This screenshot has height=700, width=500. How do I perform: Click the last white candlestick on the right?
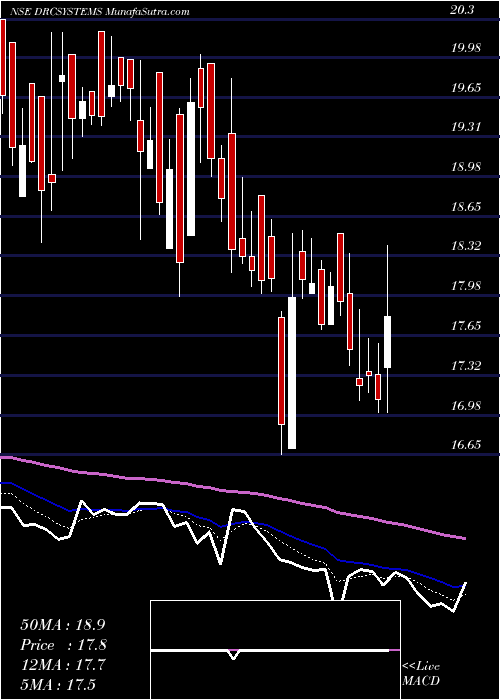click(388, 342)
